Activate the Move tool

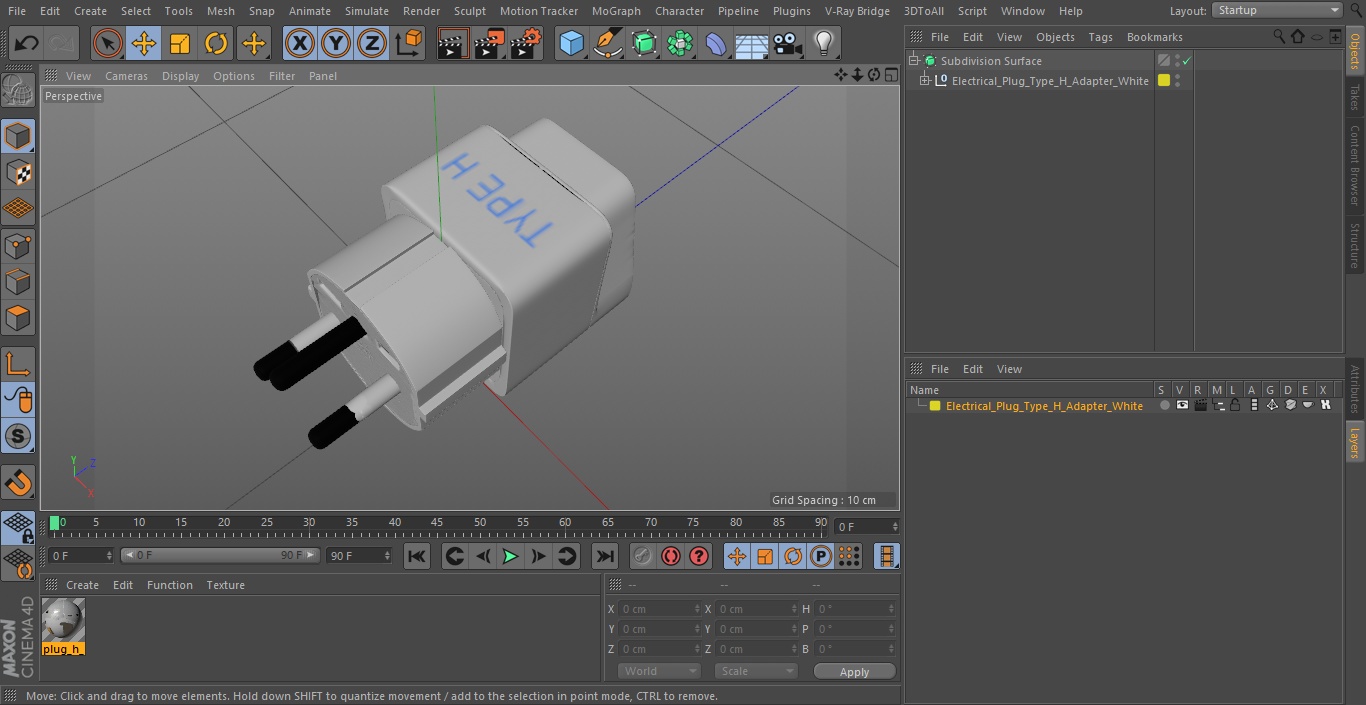144,44
